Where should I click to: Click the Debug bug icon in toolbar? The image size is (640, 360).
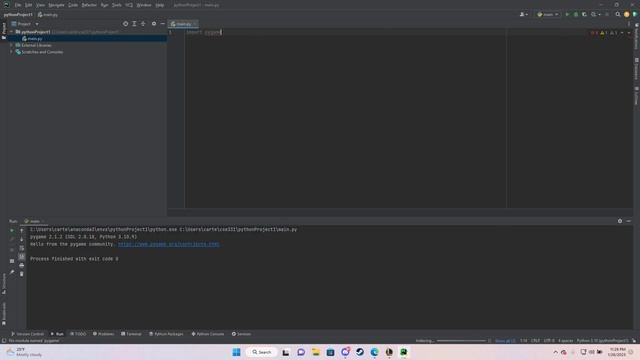click(x=576, y=14)
